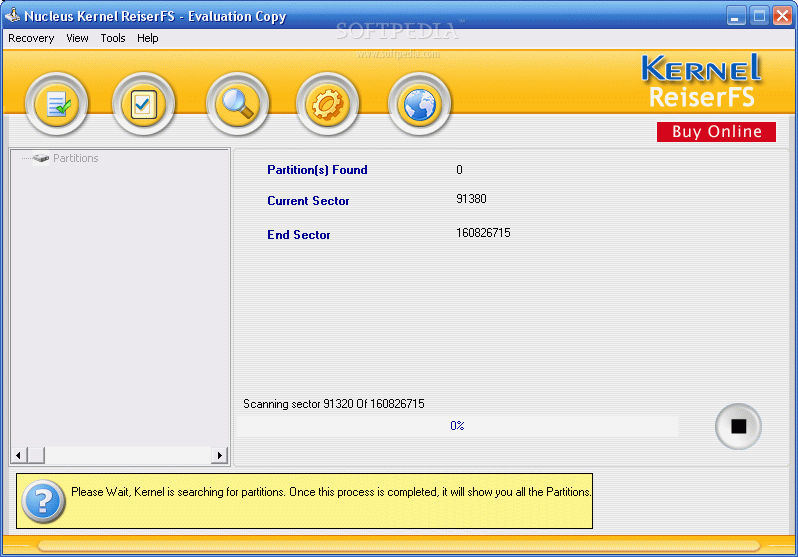Click the globe web icon
The height and width of the screenshot is (557, 798).
click(x=419, y=104)
